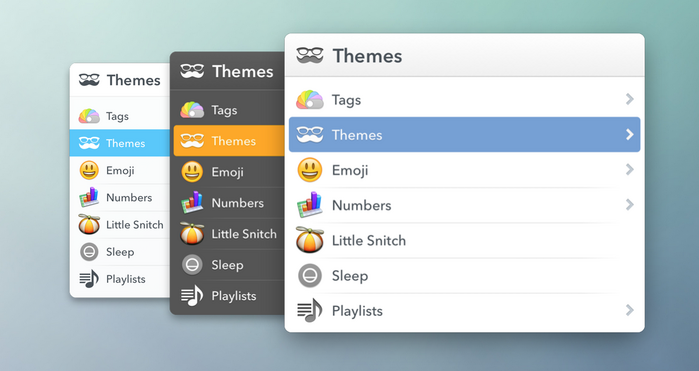
Task: Select "Sleep" label in large white window
Action: pyautogui.click(x=350, y=276)
